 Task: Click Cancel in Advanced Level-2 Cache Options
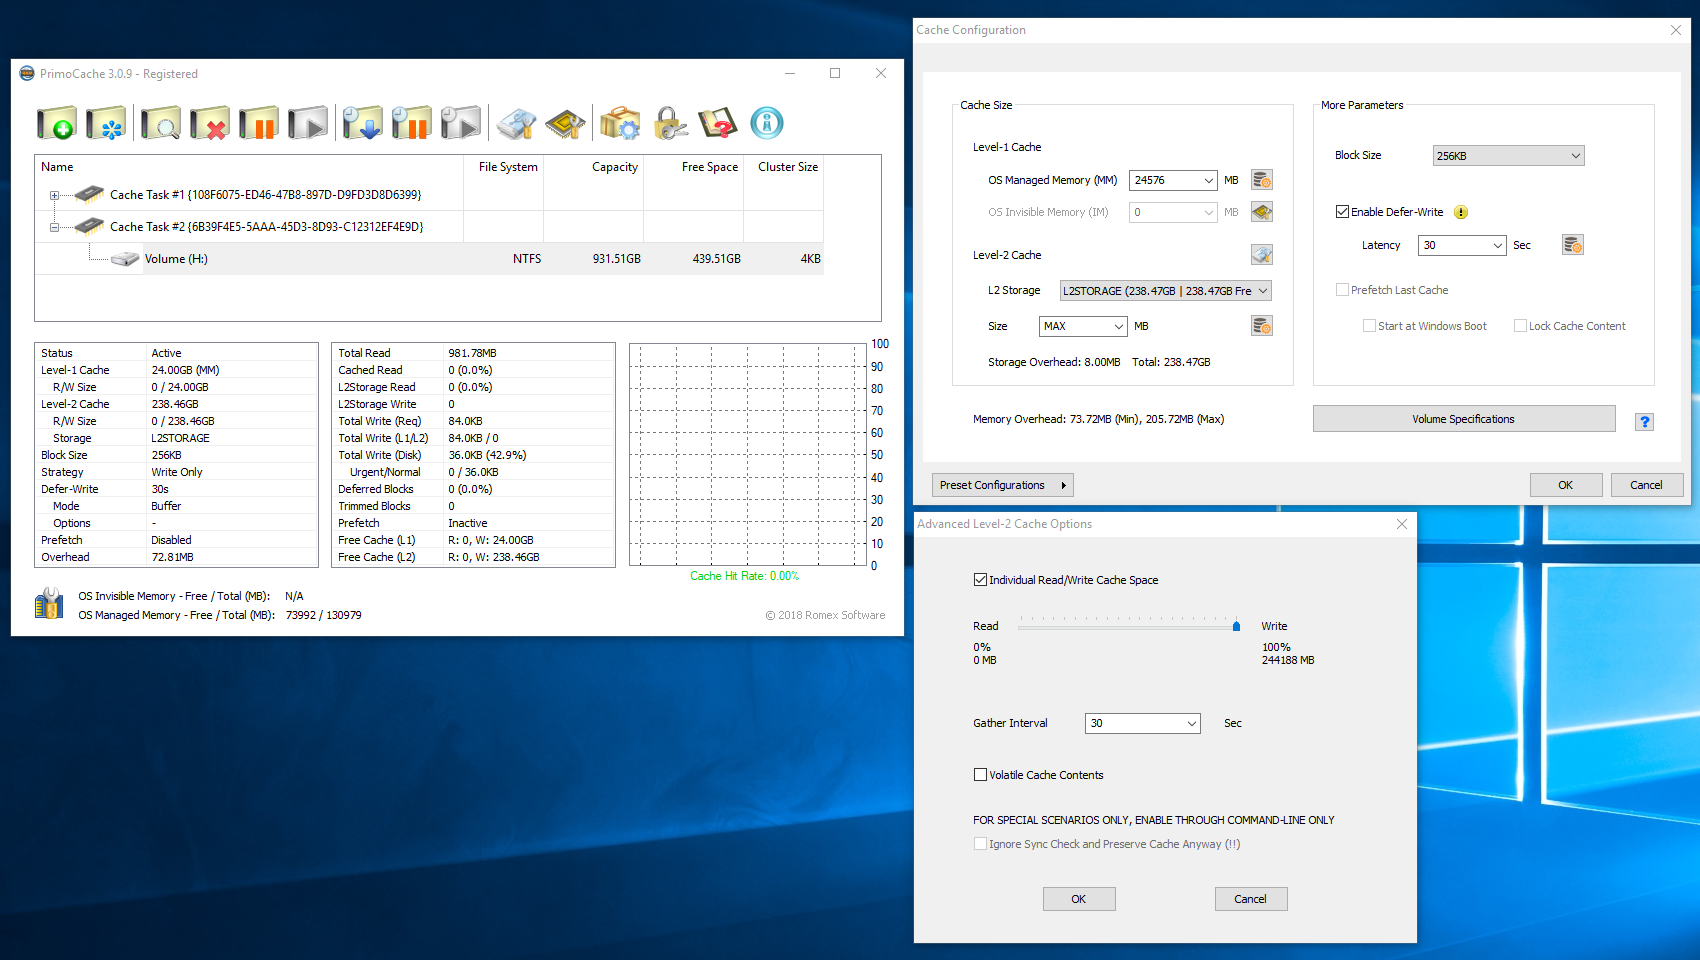point(1251,899)
